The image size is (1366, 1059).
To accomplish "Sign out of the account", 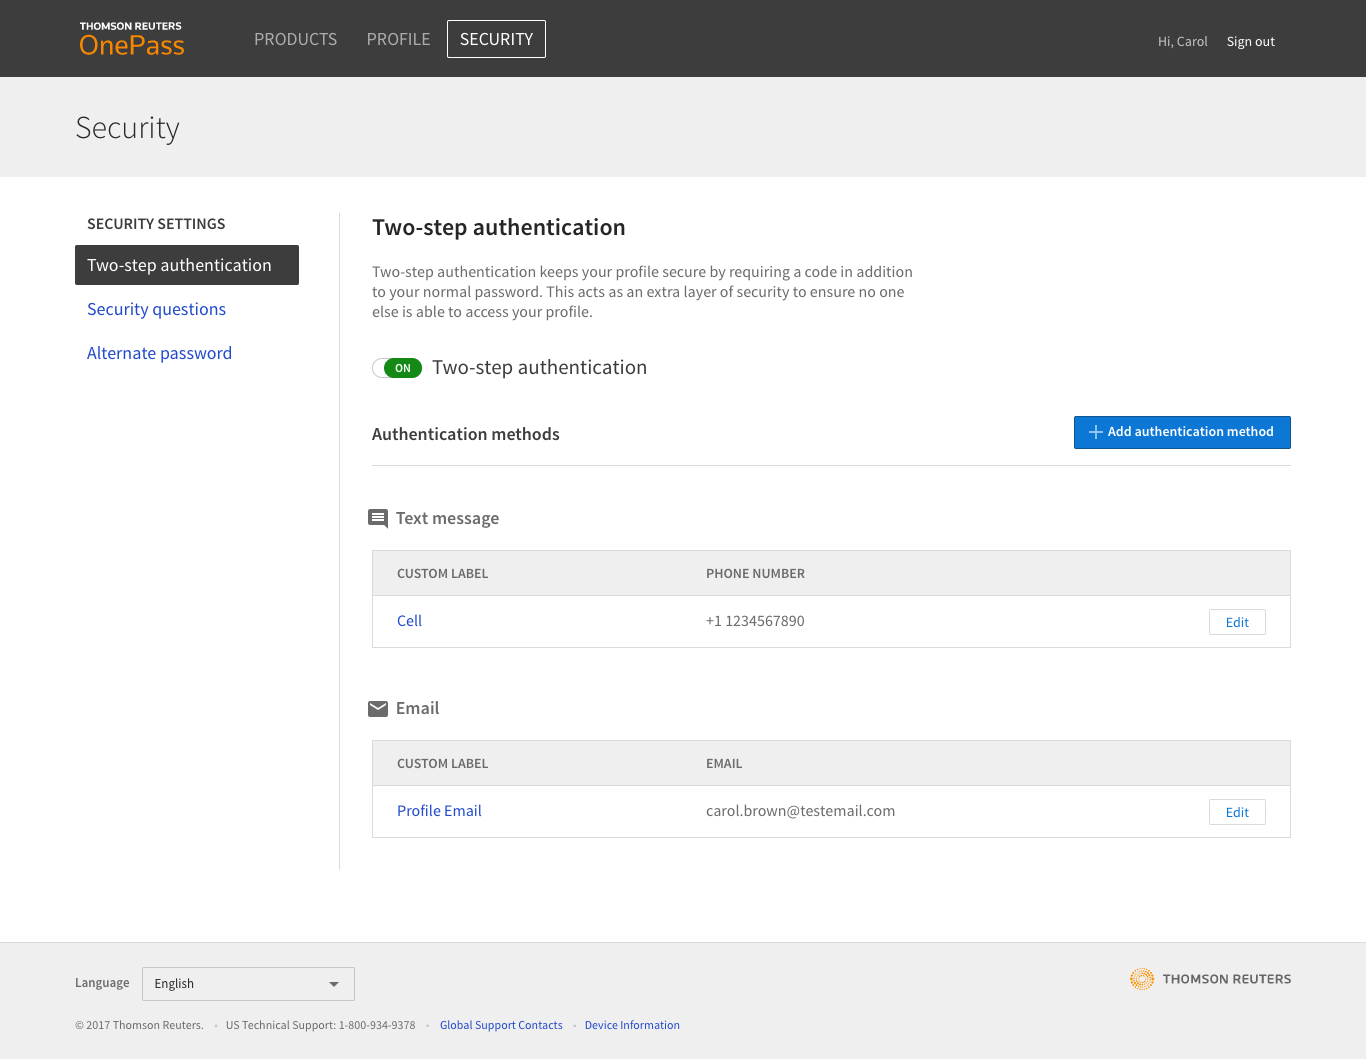I will coord(1250,42).
